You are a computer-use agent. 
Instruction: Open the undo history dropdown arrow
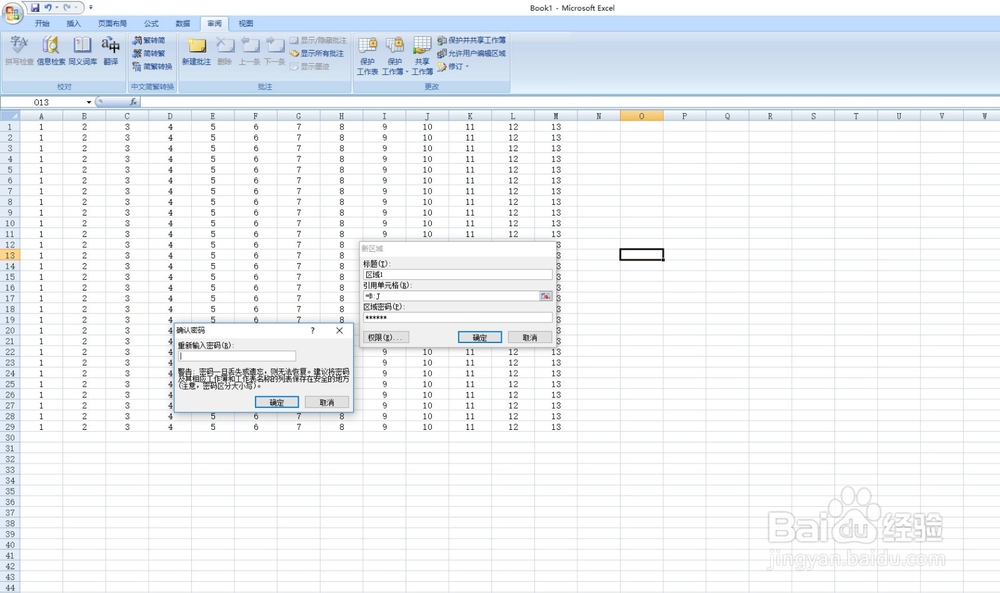56,8
